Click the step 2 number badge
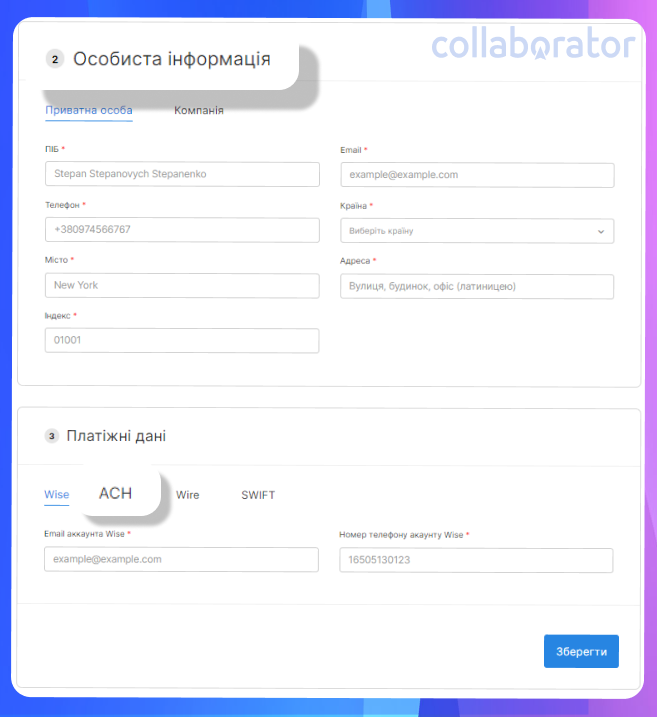Screen dimensions: 657x717 coord(55,59)
